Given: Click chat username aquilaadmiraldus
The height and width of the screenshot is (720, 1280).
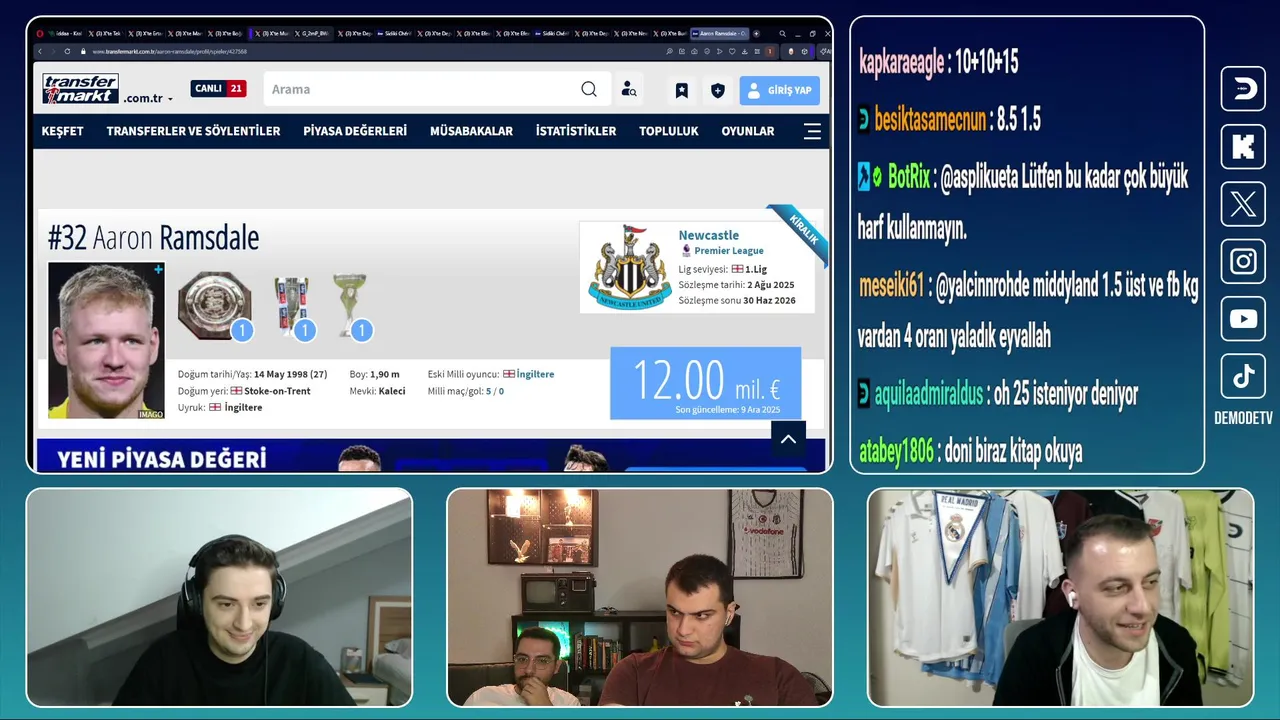Looking at the screenshot, I should 929,394.
